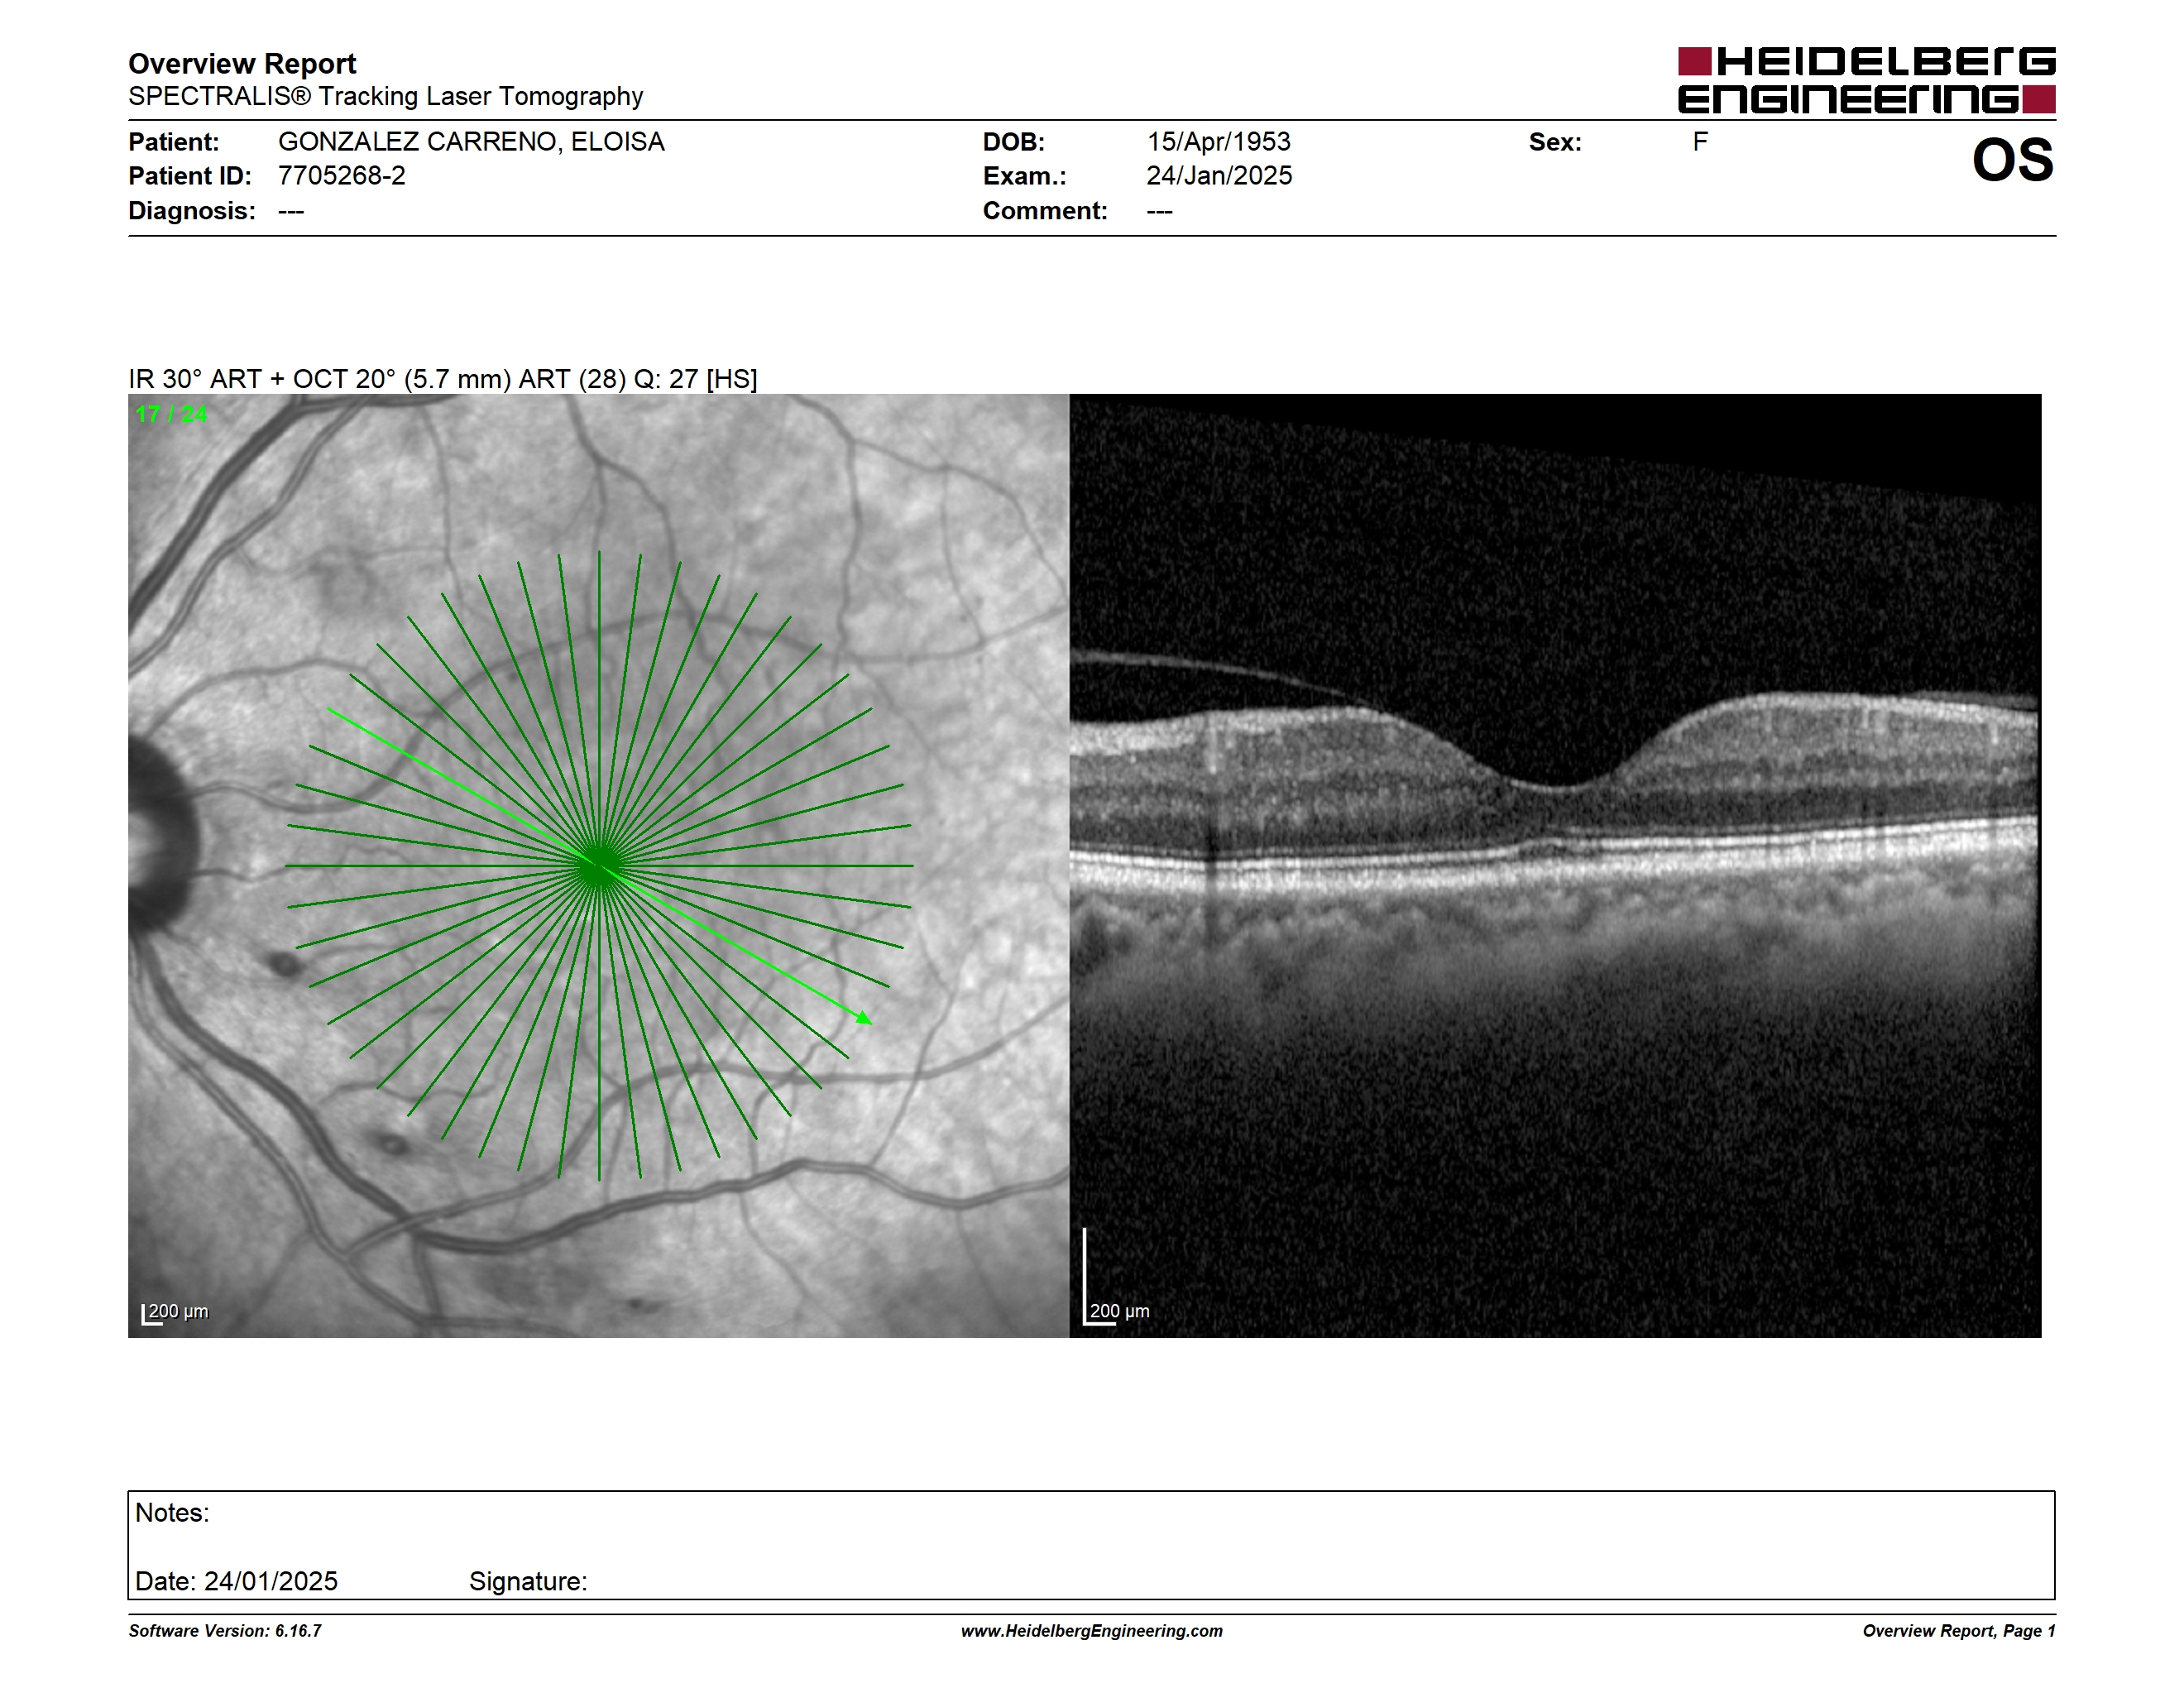Click the green arrowhead of the active scan line
Image resolution: width=2184 pixels, height=1688 pixels.
pos(864,1018)
